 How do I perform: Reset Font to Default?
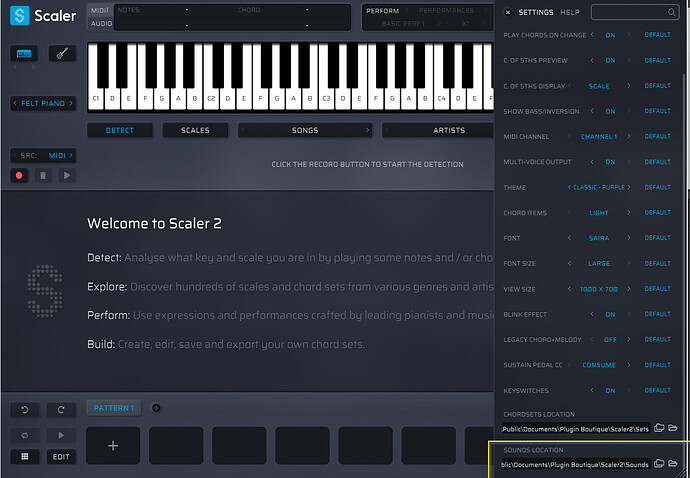click(x=657, y=238)
